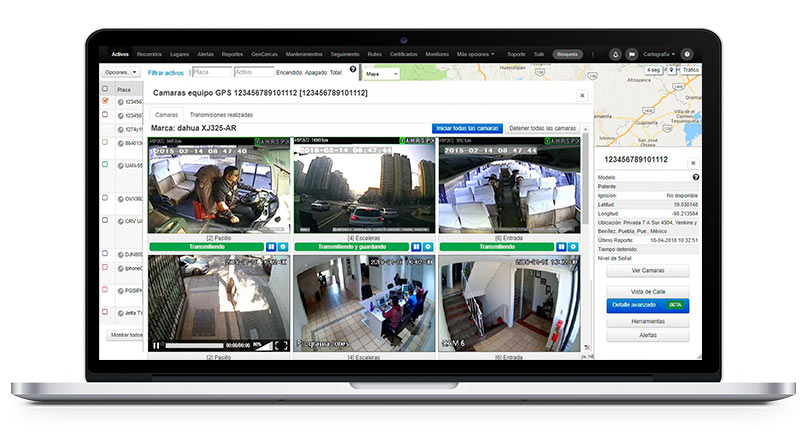Open help icon beside Modelo field
Image resolution: width=801 pixels, height=445 pixels.
click(x=695, y=177)
